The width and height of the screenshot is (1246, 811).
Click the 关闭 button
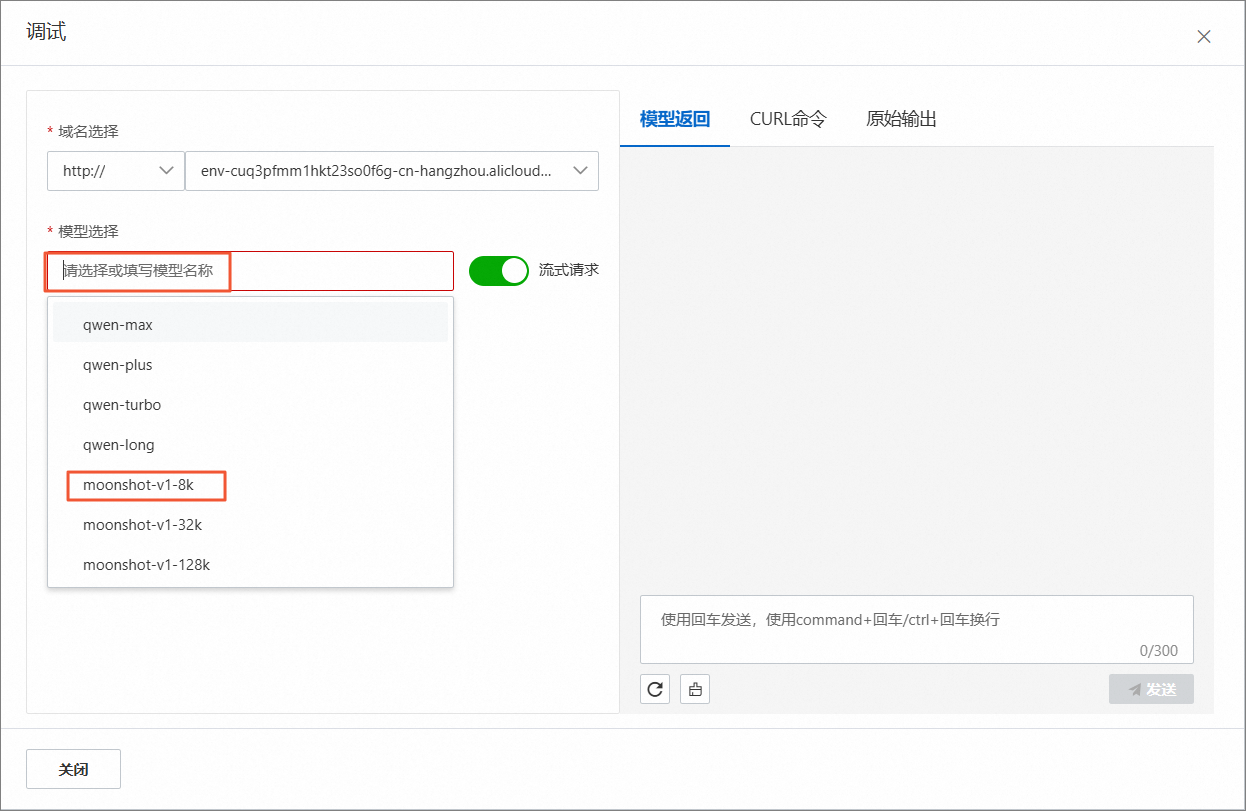(x=73, y=770)
